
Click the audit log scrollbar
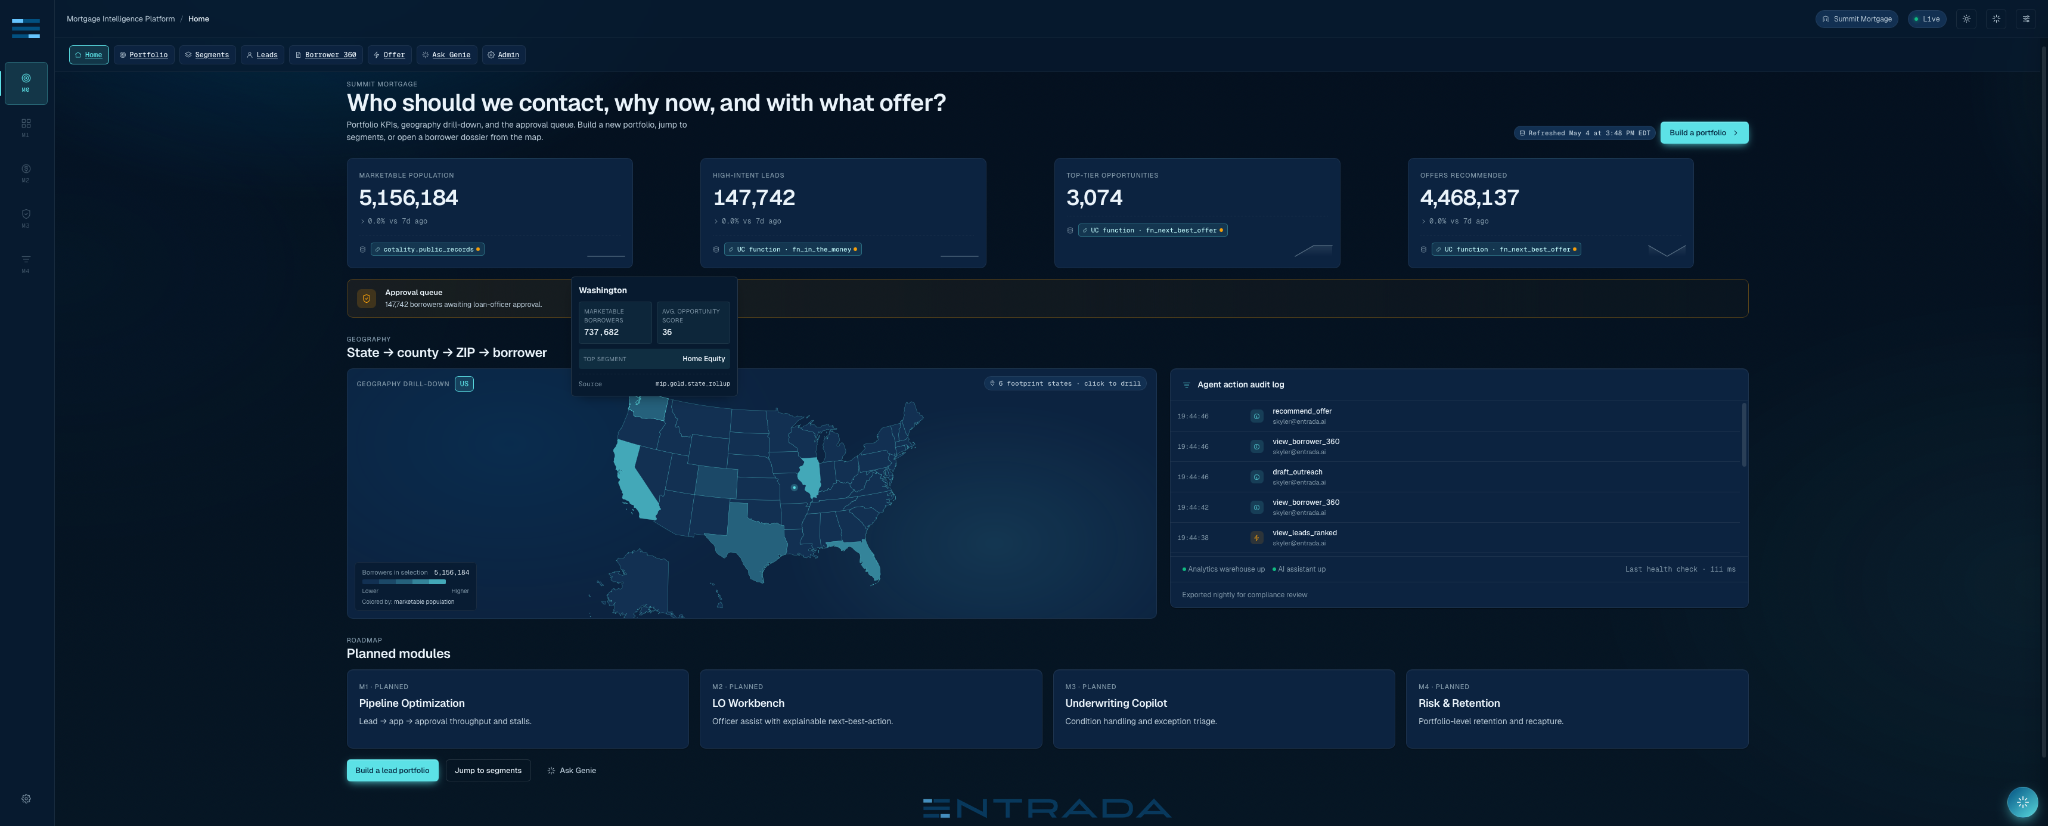tap(1744, 435)
